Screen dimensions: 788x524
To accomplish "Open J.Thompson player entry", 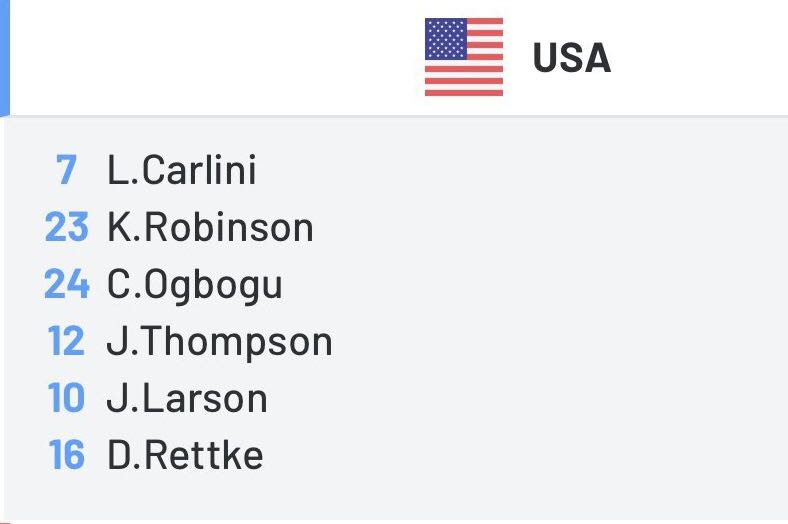I will point(220,342).
